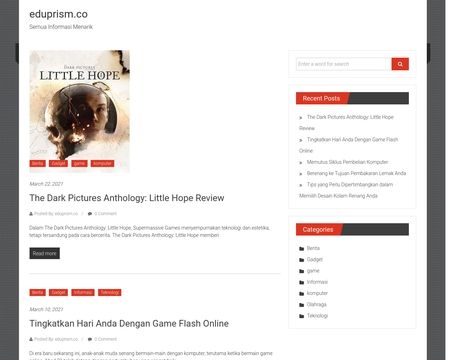Select Informasi tag above Game Flash post
Image resolution: width=450 pixels, height=360 pixels.
click(83, 292)
